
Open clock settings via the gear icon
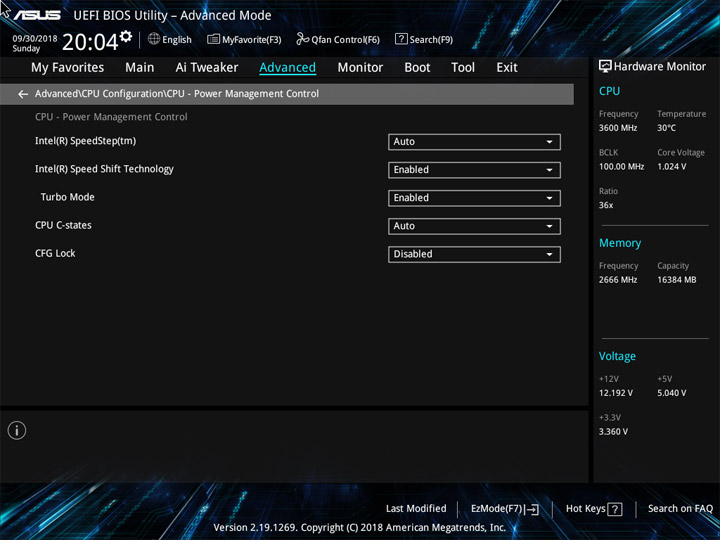point(126,36)
